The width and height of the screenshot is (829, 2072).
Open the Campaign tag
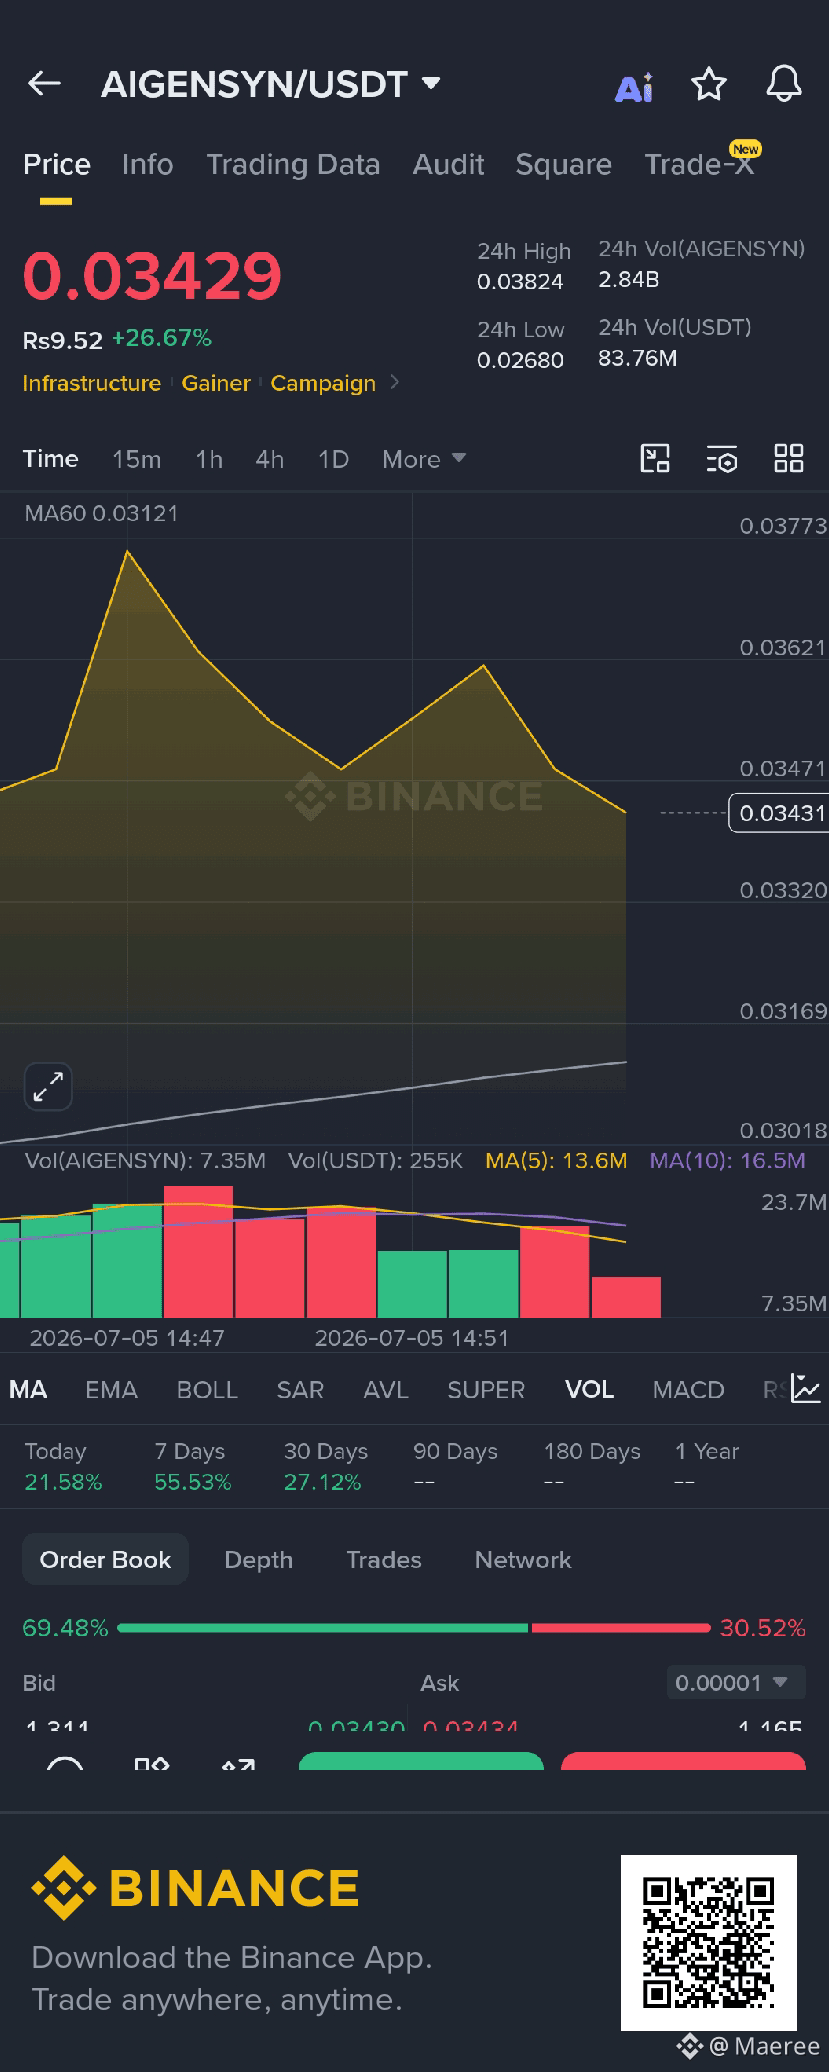pyautogui.click(x=323, y=383)
